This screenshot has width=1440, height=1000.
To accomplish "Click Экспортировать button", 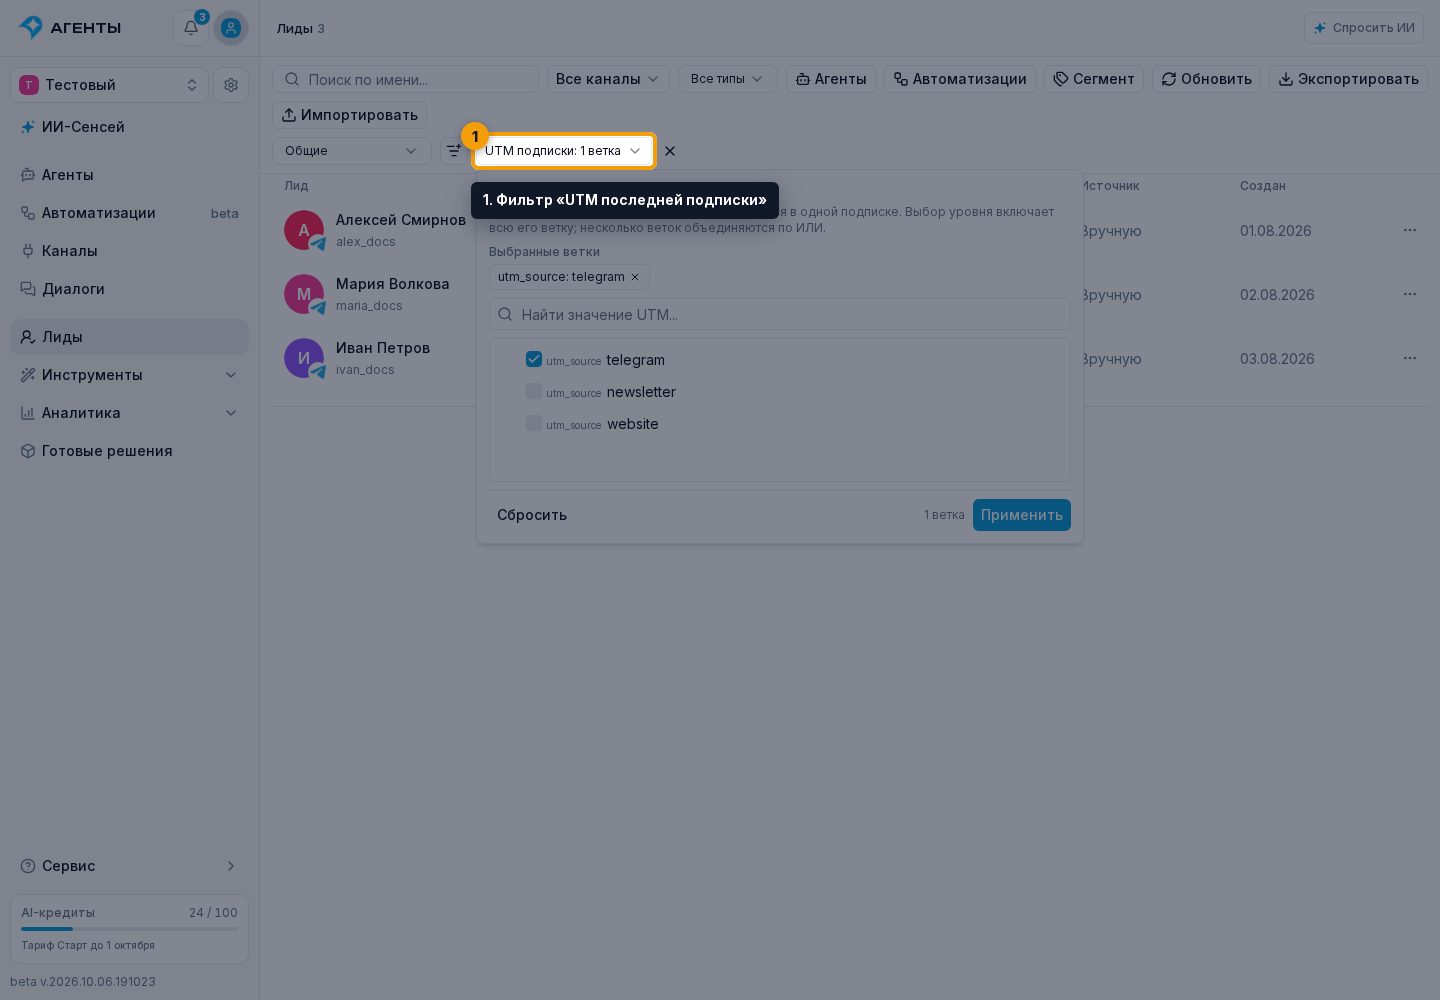I will click(1349, 79).
